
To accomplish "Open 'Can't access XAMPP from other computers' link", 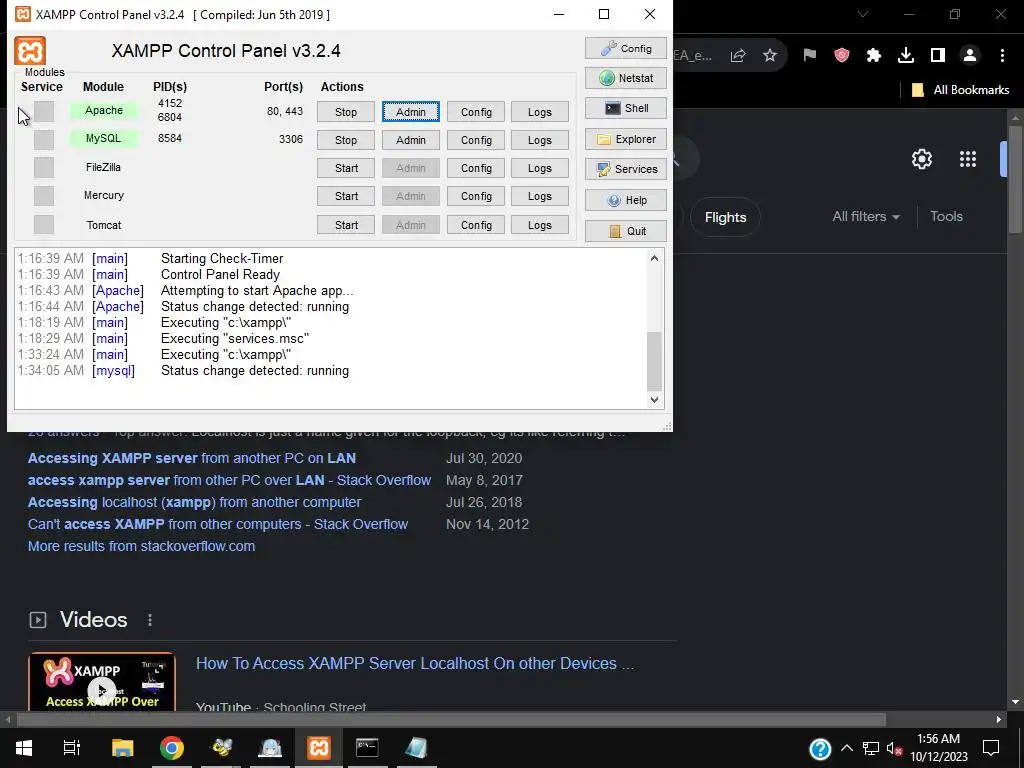I will (x=217, y=524).
